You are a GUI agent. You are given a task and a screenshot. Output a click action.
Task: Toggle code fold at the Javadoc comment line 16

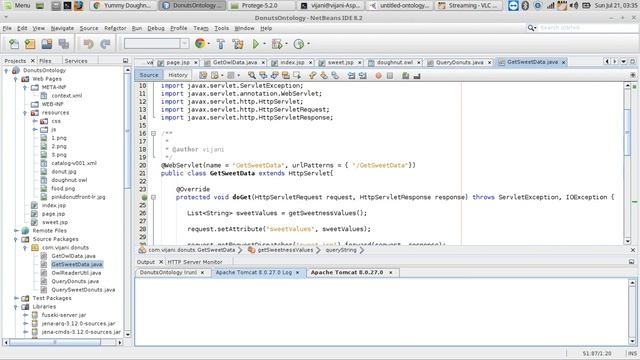pos(153,133)
